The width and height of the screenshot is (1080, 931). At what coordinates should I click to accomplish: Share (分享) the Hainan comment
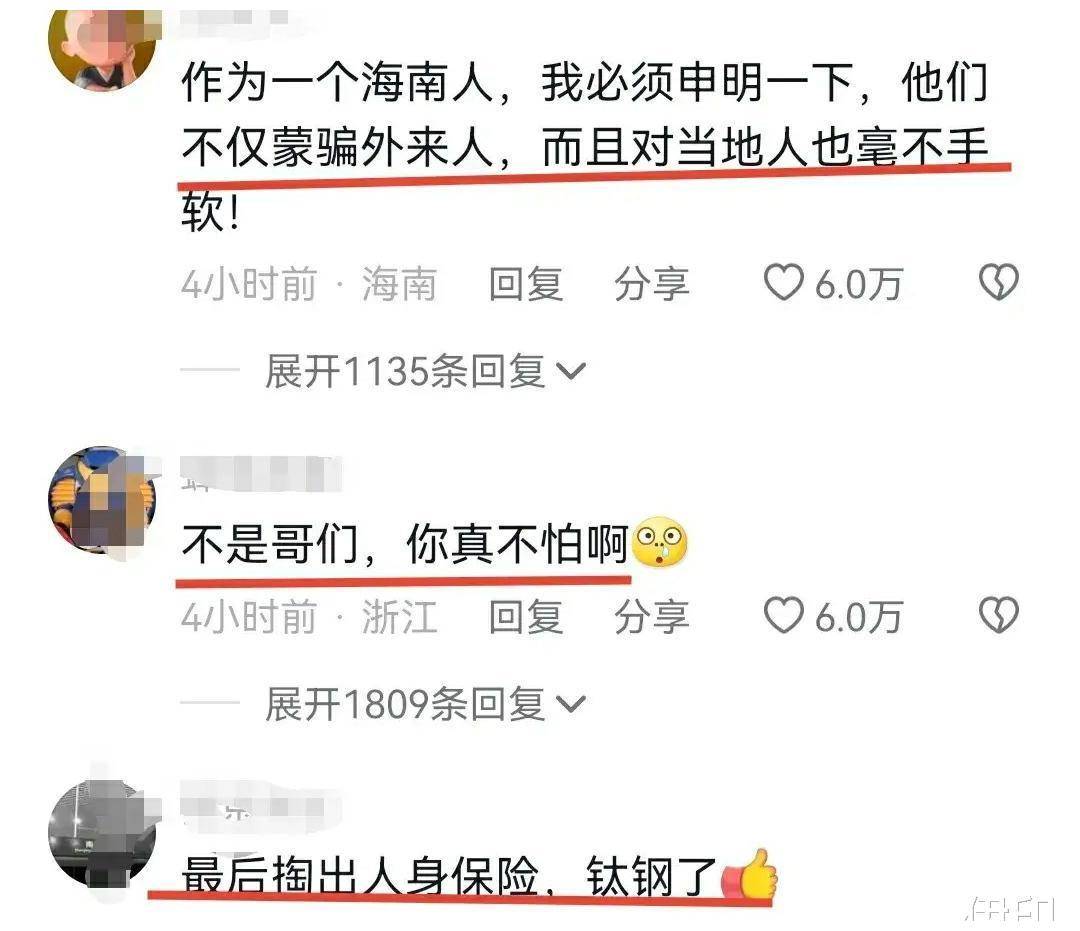click(x=652, y=284)
